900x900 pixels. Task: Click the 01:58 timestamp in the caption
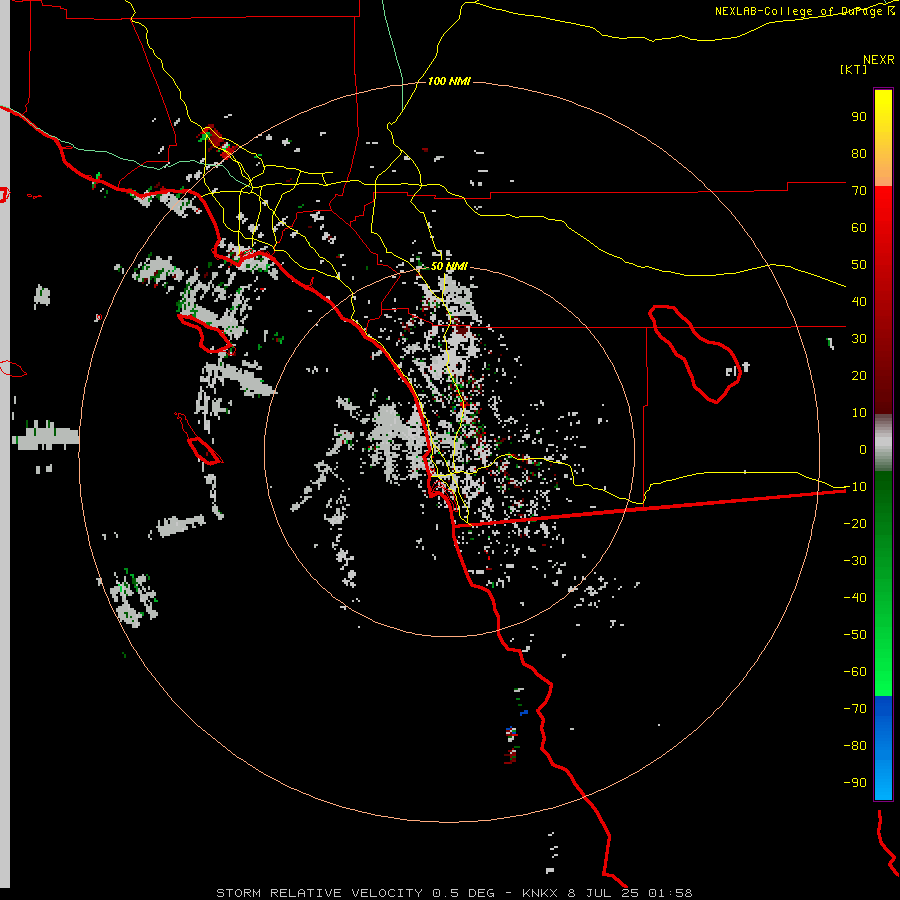(670, 893)
